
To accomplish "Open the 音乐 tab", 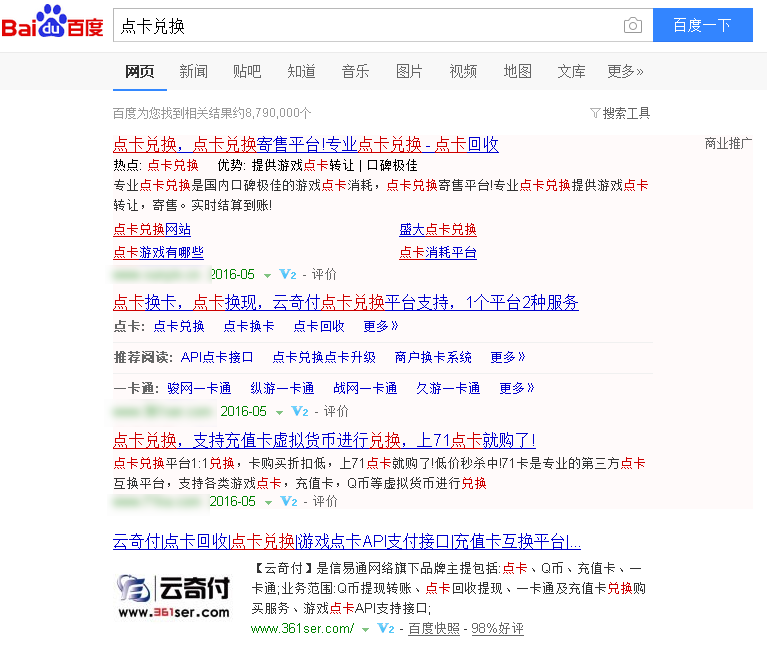I will pos(355,71).
